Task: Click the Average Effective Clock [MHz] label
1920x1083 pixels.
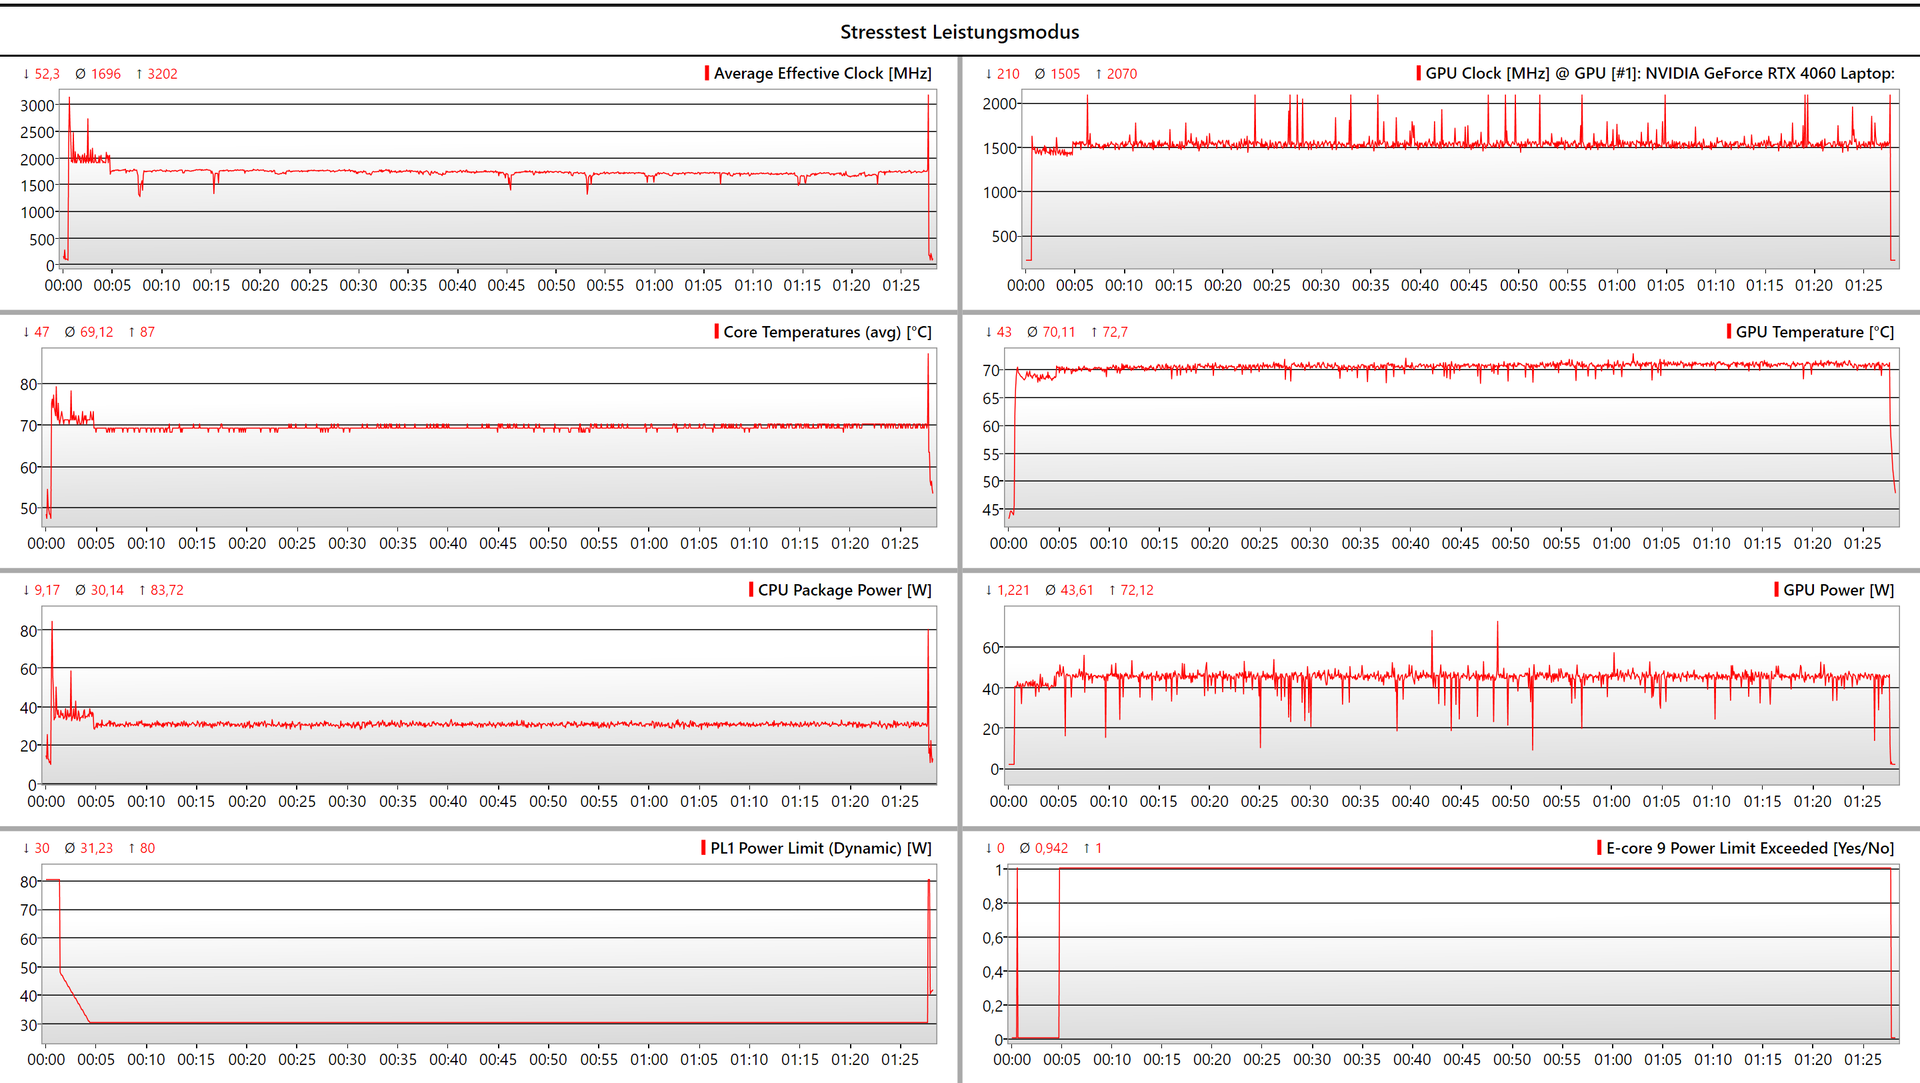Action: [x=822, y=73]
